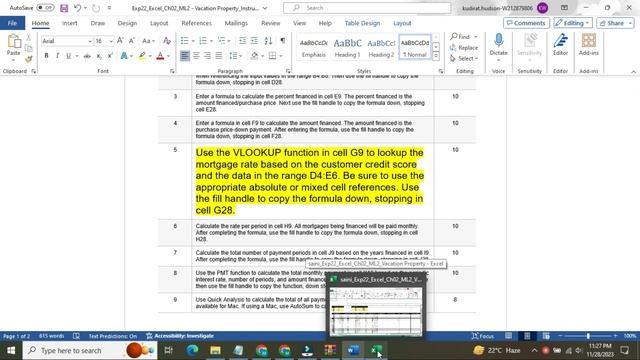Apply subscript formatting
This screenshot has width=640, height=360.
[99, 56]
